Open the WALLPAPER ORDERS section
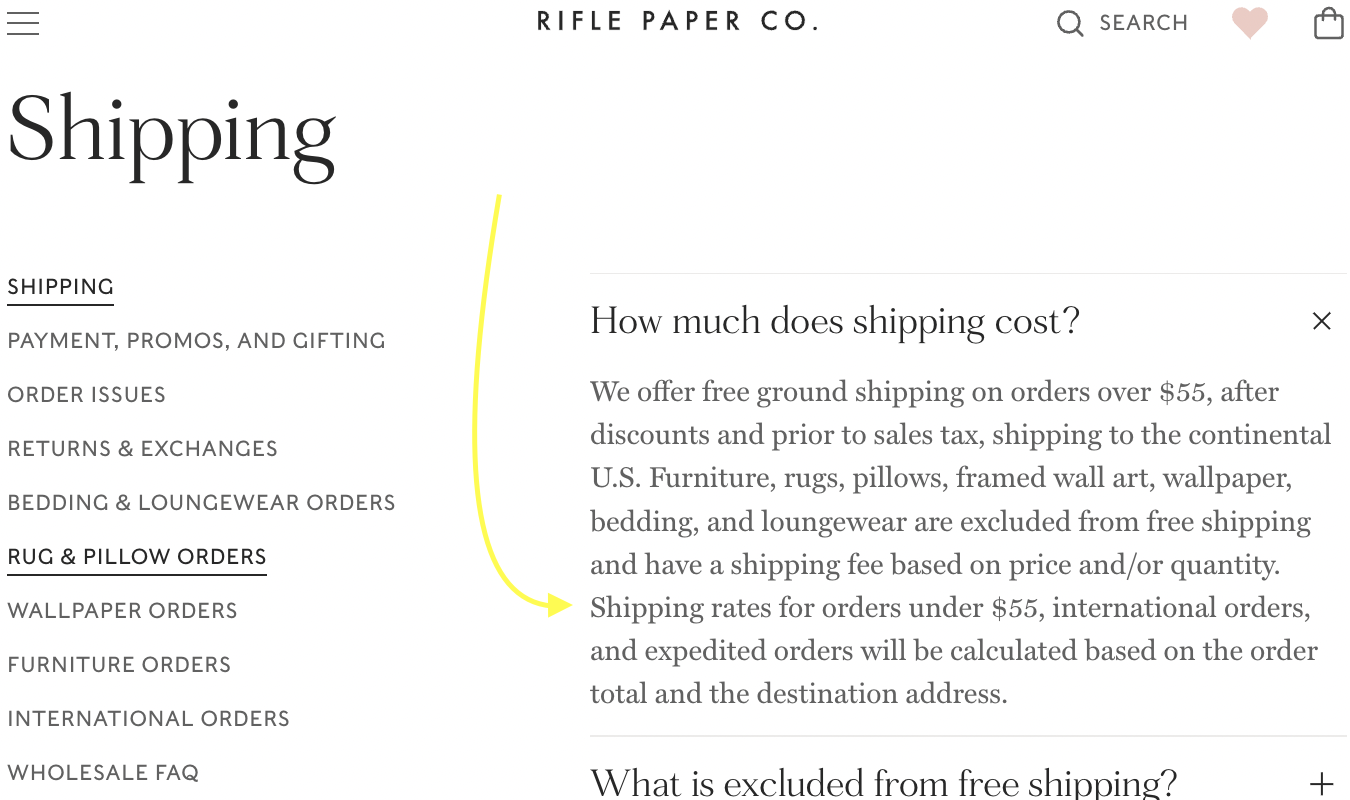Screen dimensions: 1350x800 pyautogui.click(x=122, y=610)
